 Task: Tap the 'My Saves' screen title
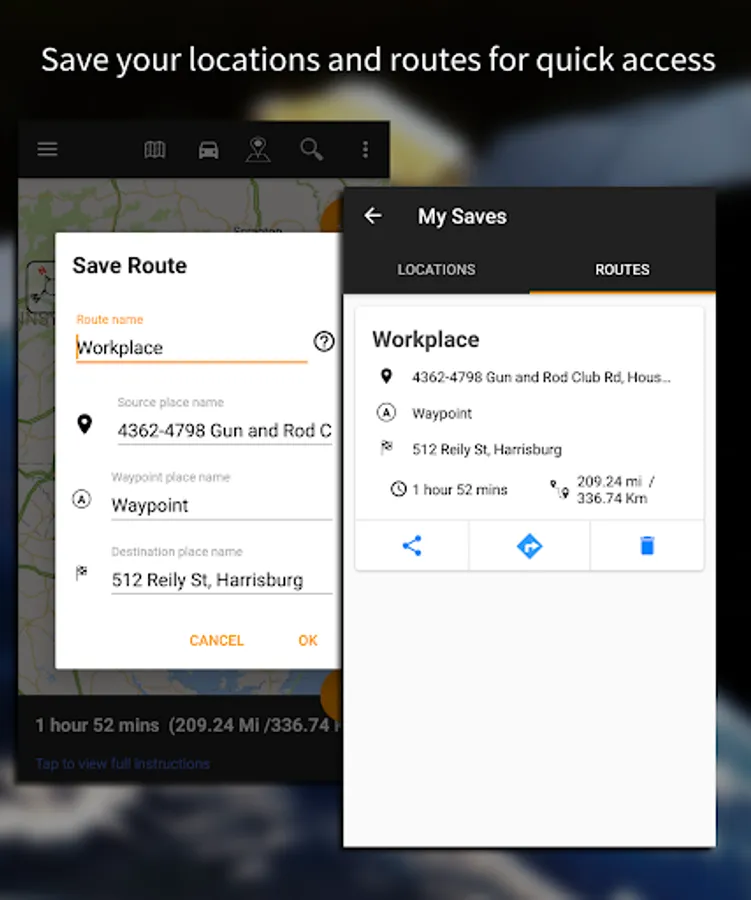pos(462,216)
